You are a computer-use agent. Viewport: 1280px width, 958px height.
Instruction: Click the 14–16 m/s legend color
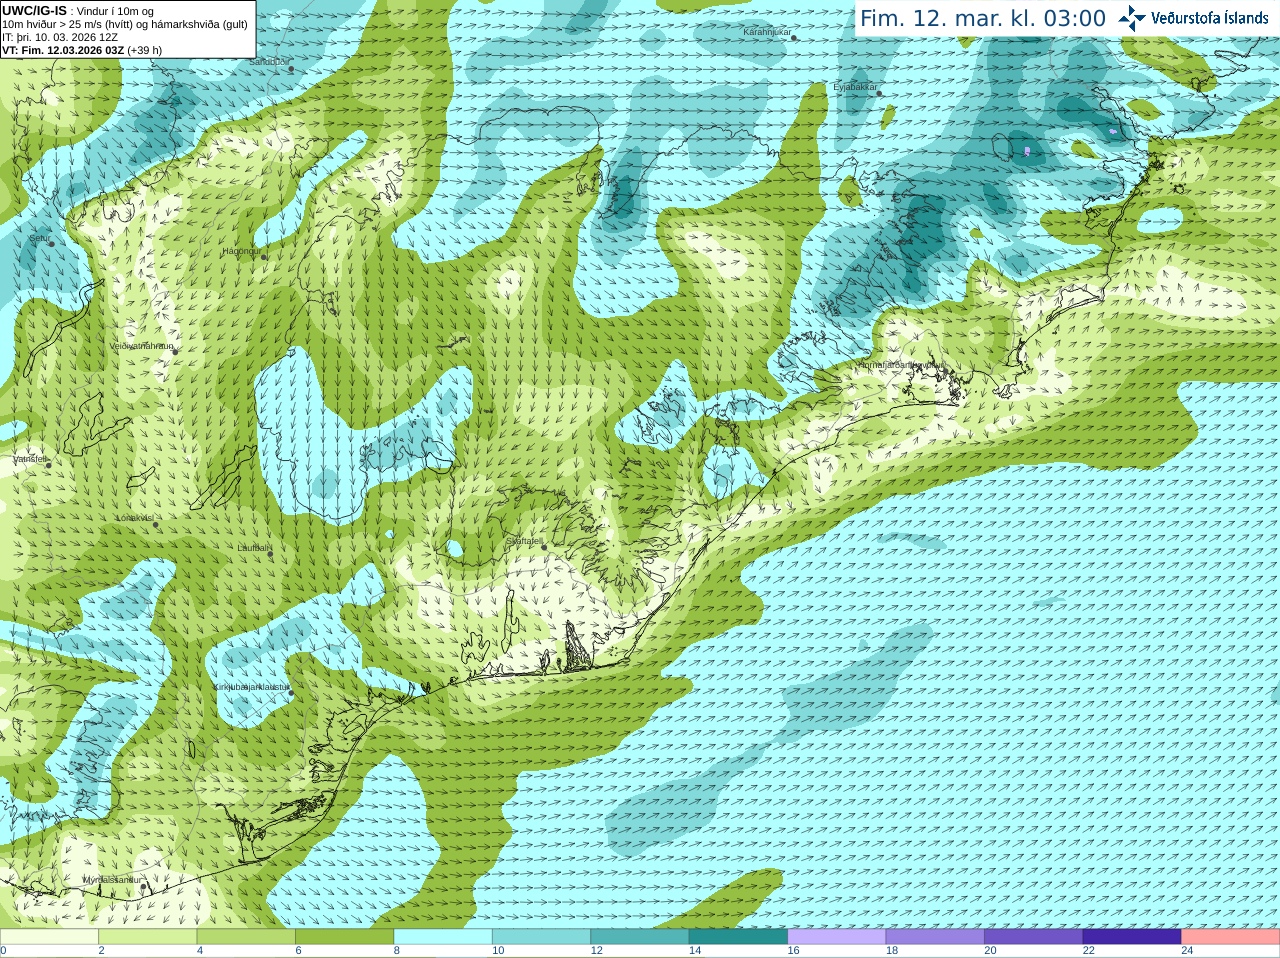tap(738, 937)
